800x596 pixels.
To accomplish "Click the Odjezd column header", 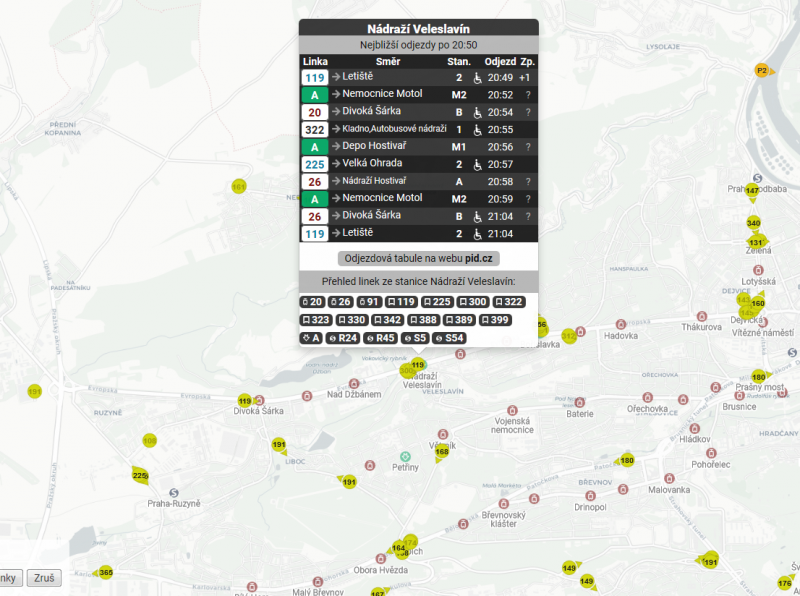I will [500, 62].
